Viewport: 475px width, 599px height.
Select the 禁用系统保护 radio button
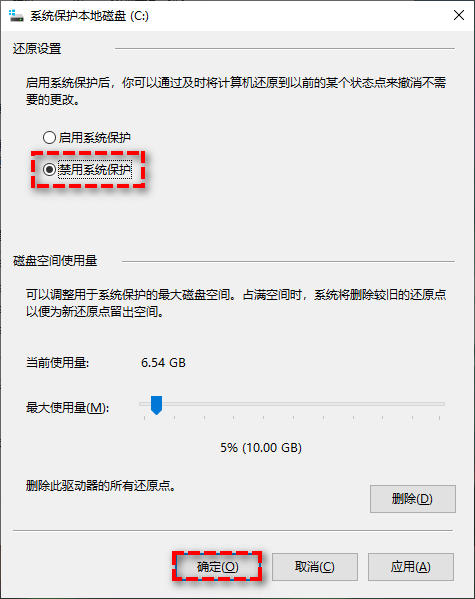click(x=49, y=169)
